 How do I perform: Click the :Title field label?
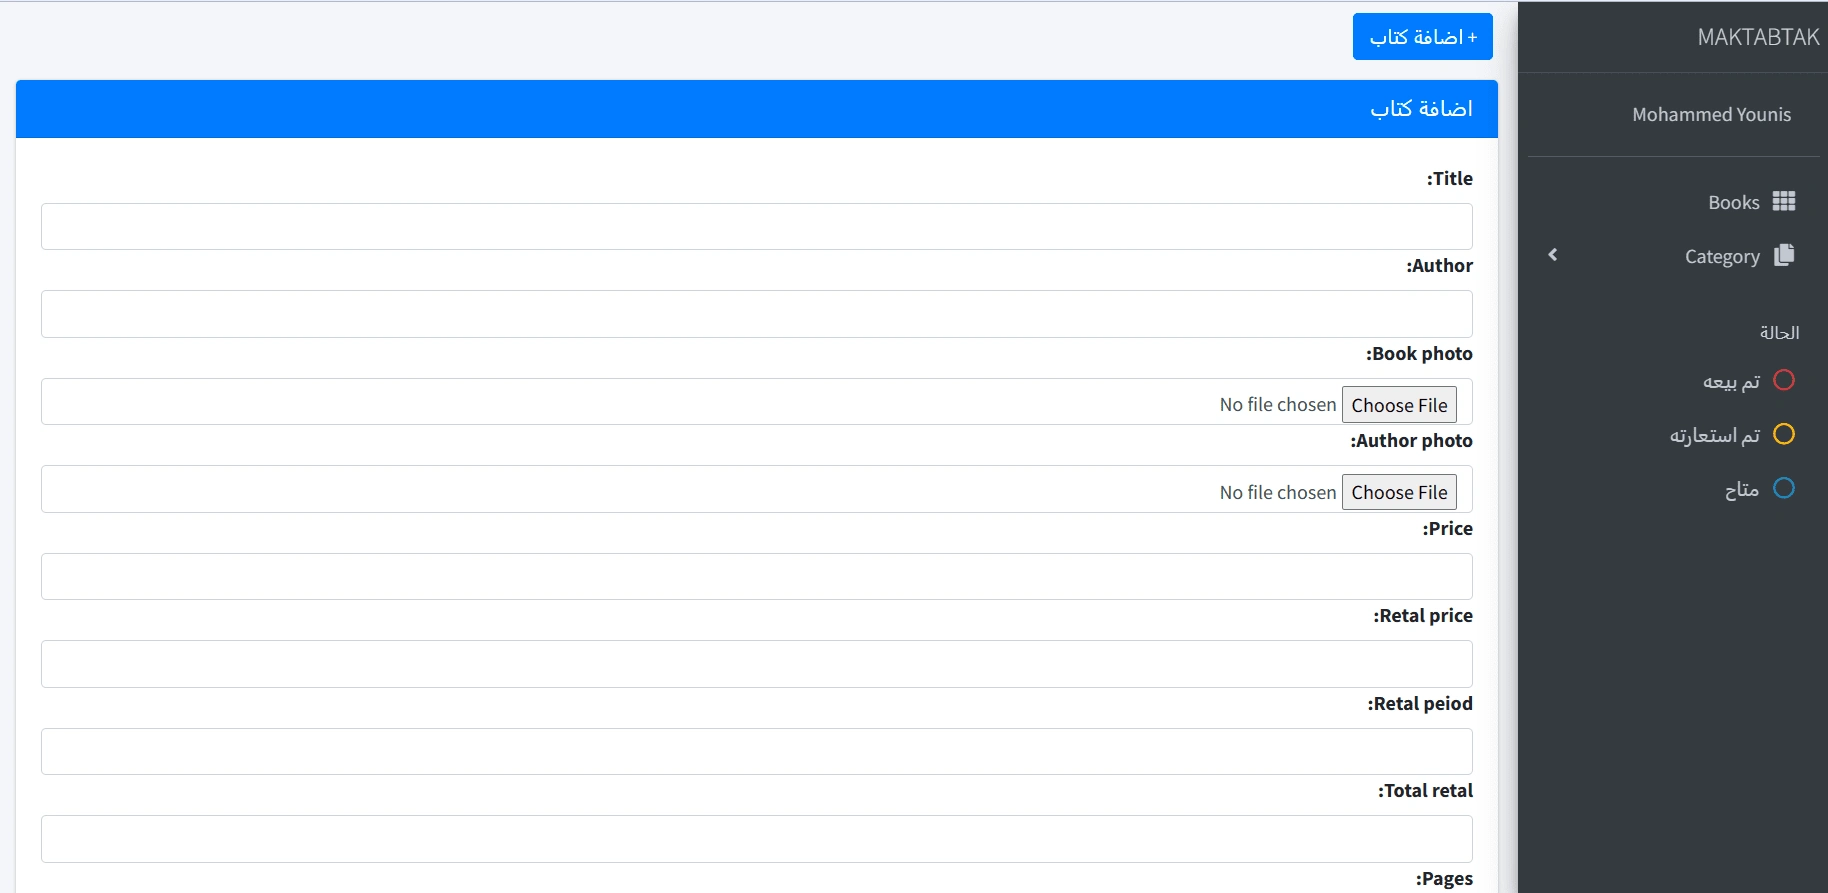[1449, 179]
